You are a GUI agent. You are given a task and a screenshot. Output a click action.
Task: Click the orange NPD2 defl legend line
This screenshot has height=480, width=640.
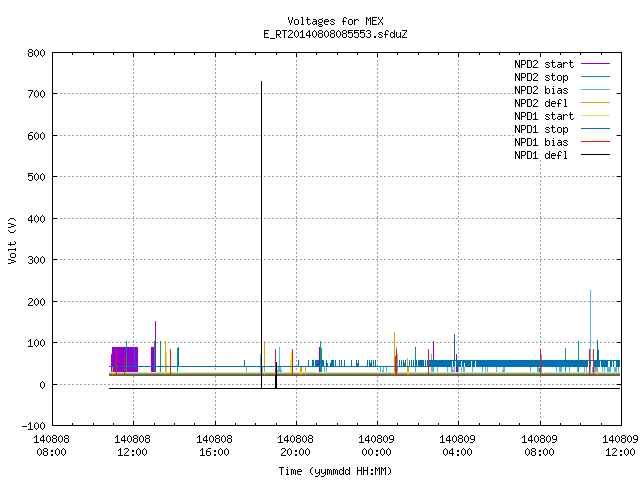point(595,103)
